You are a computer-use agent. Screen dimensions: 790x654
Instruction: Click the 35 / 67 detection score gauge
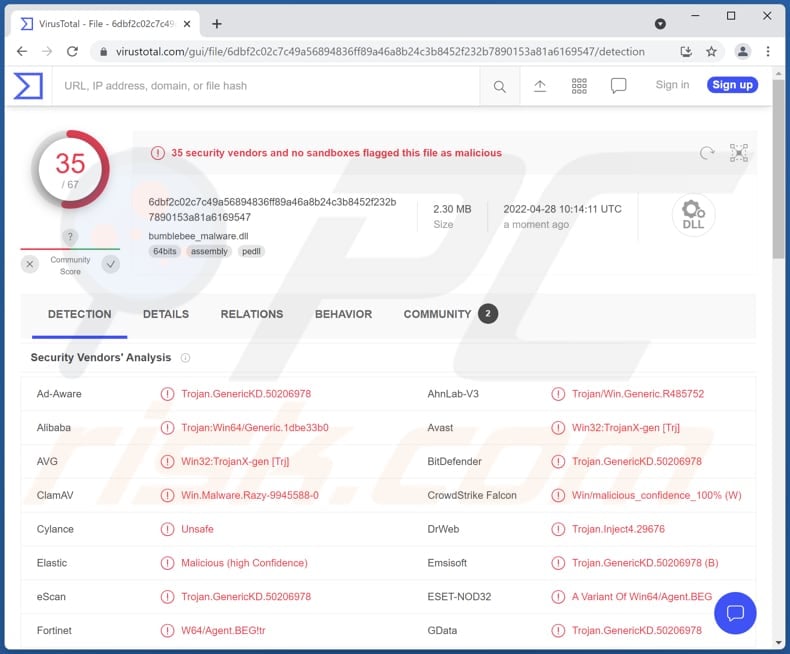coord(70,169)
